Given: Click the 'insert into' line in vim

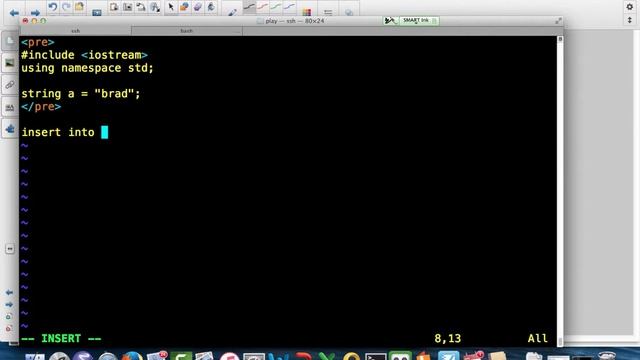Looking at the screenshot, I should [58, 132].
